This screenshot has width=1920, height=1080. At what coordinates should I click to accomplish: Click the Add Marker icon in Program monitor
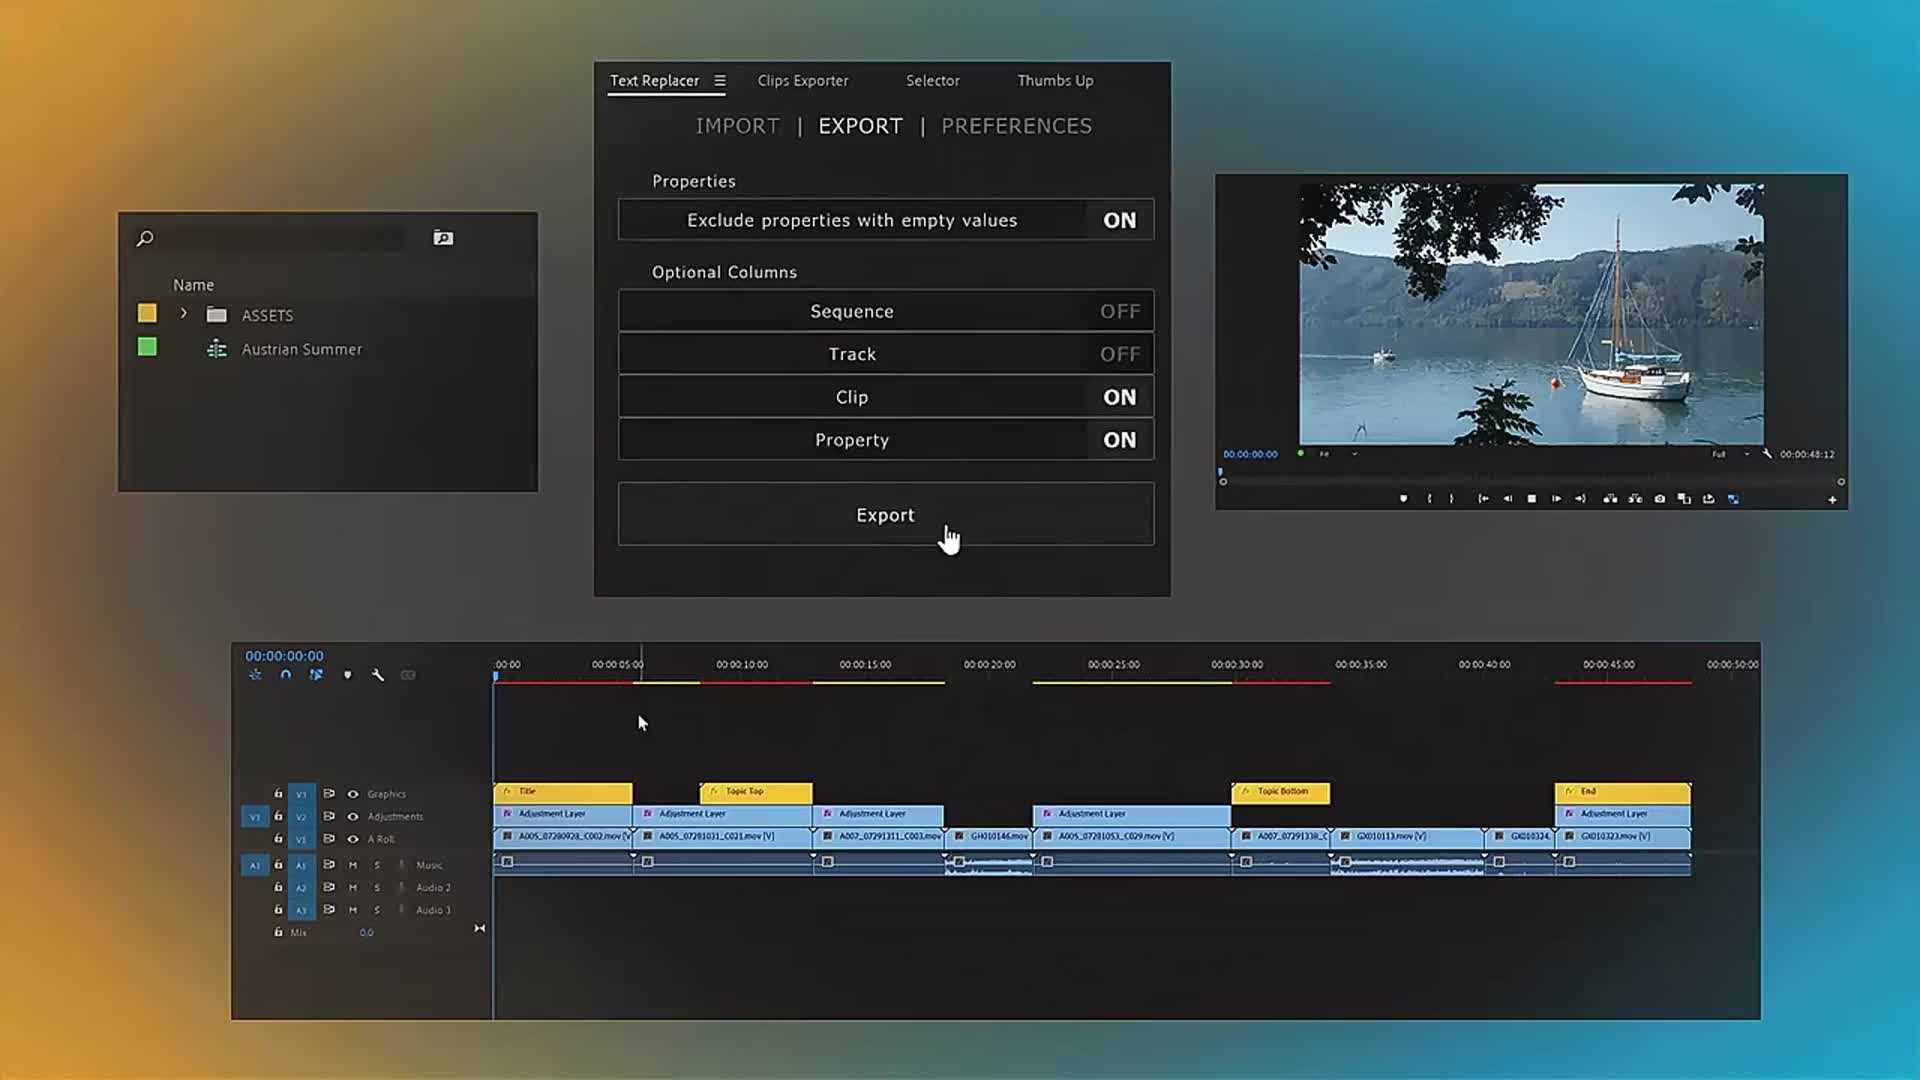(1403, 499)
